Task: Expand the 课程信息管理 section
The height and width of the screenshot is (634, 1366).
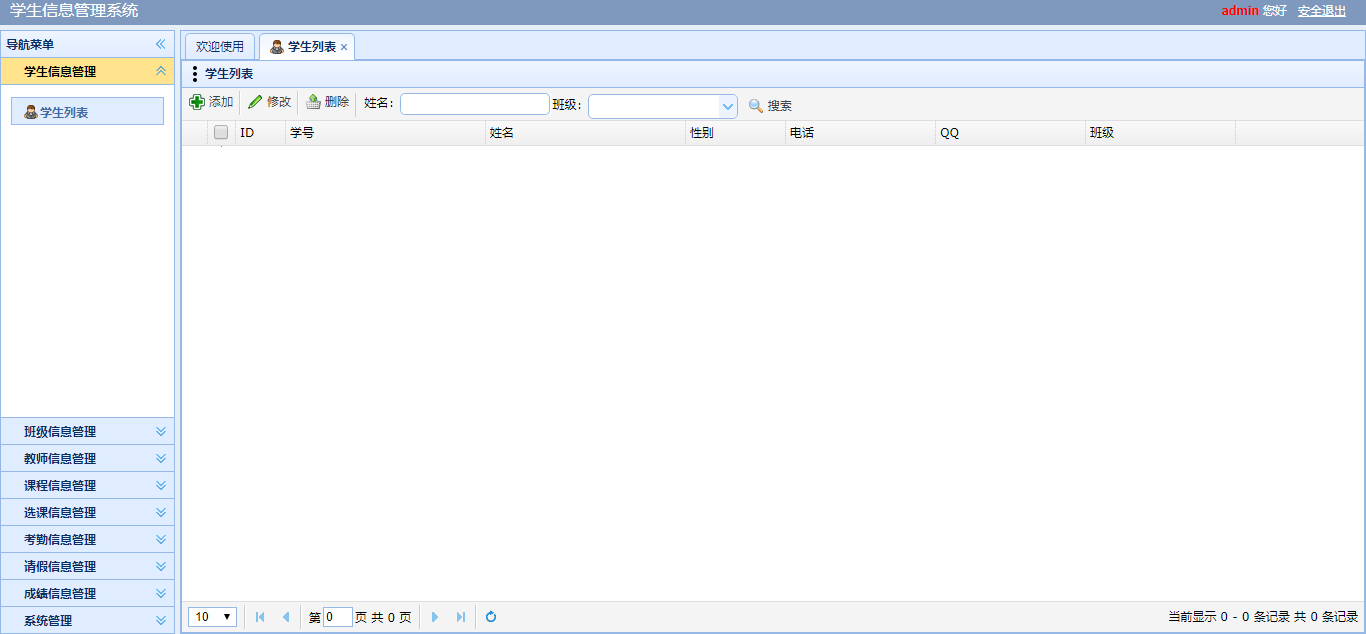Action: coord(87,485)
